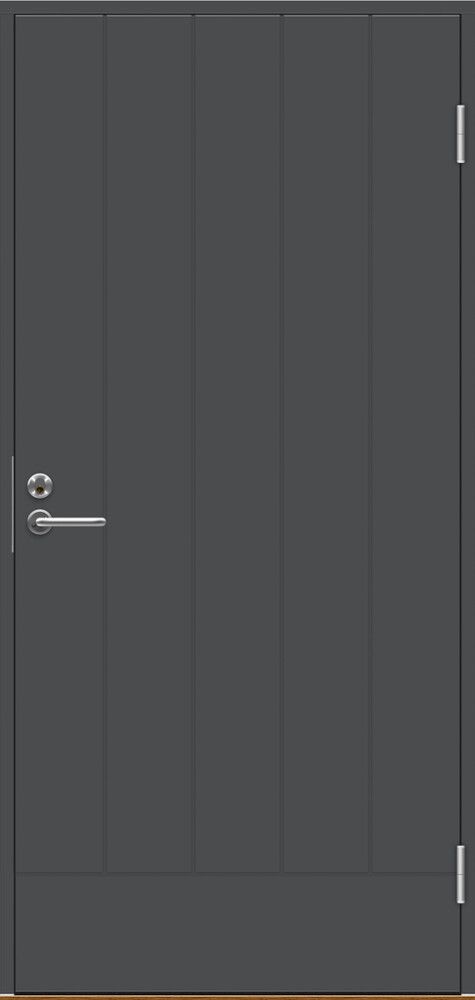
Task: Click the wooden threshold strip below door
Action: 237,997
